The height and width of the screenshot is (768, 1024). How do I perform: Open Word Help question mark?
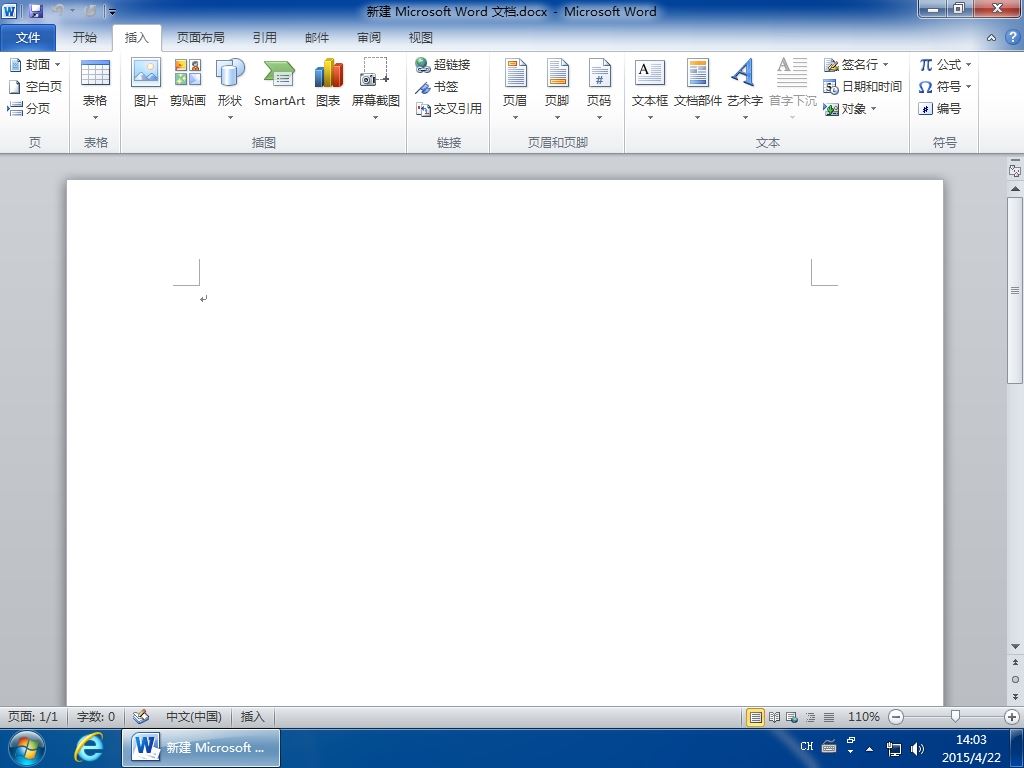click(1013, 37)
